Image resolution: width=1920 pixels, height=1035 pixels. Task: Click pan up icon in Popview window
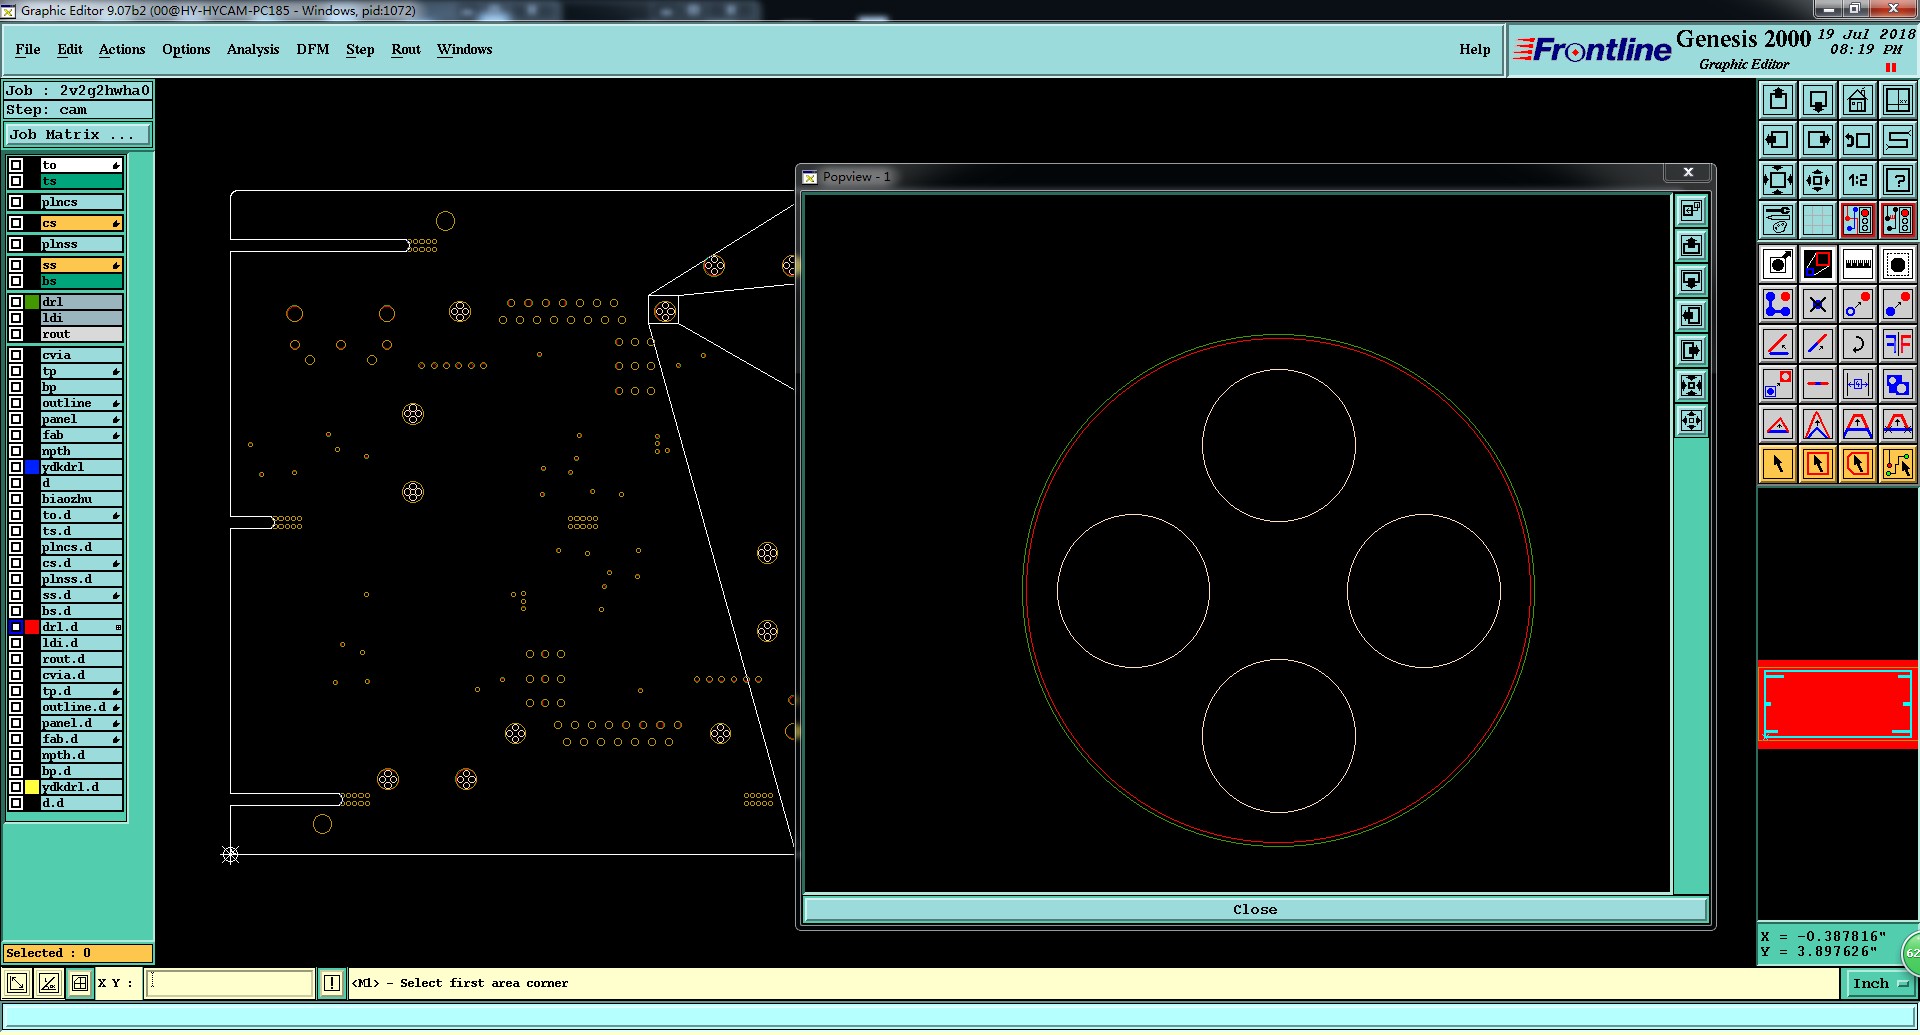pyautogui.click(x=1691, y=246)
